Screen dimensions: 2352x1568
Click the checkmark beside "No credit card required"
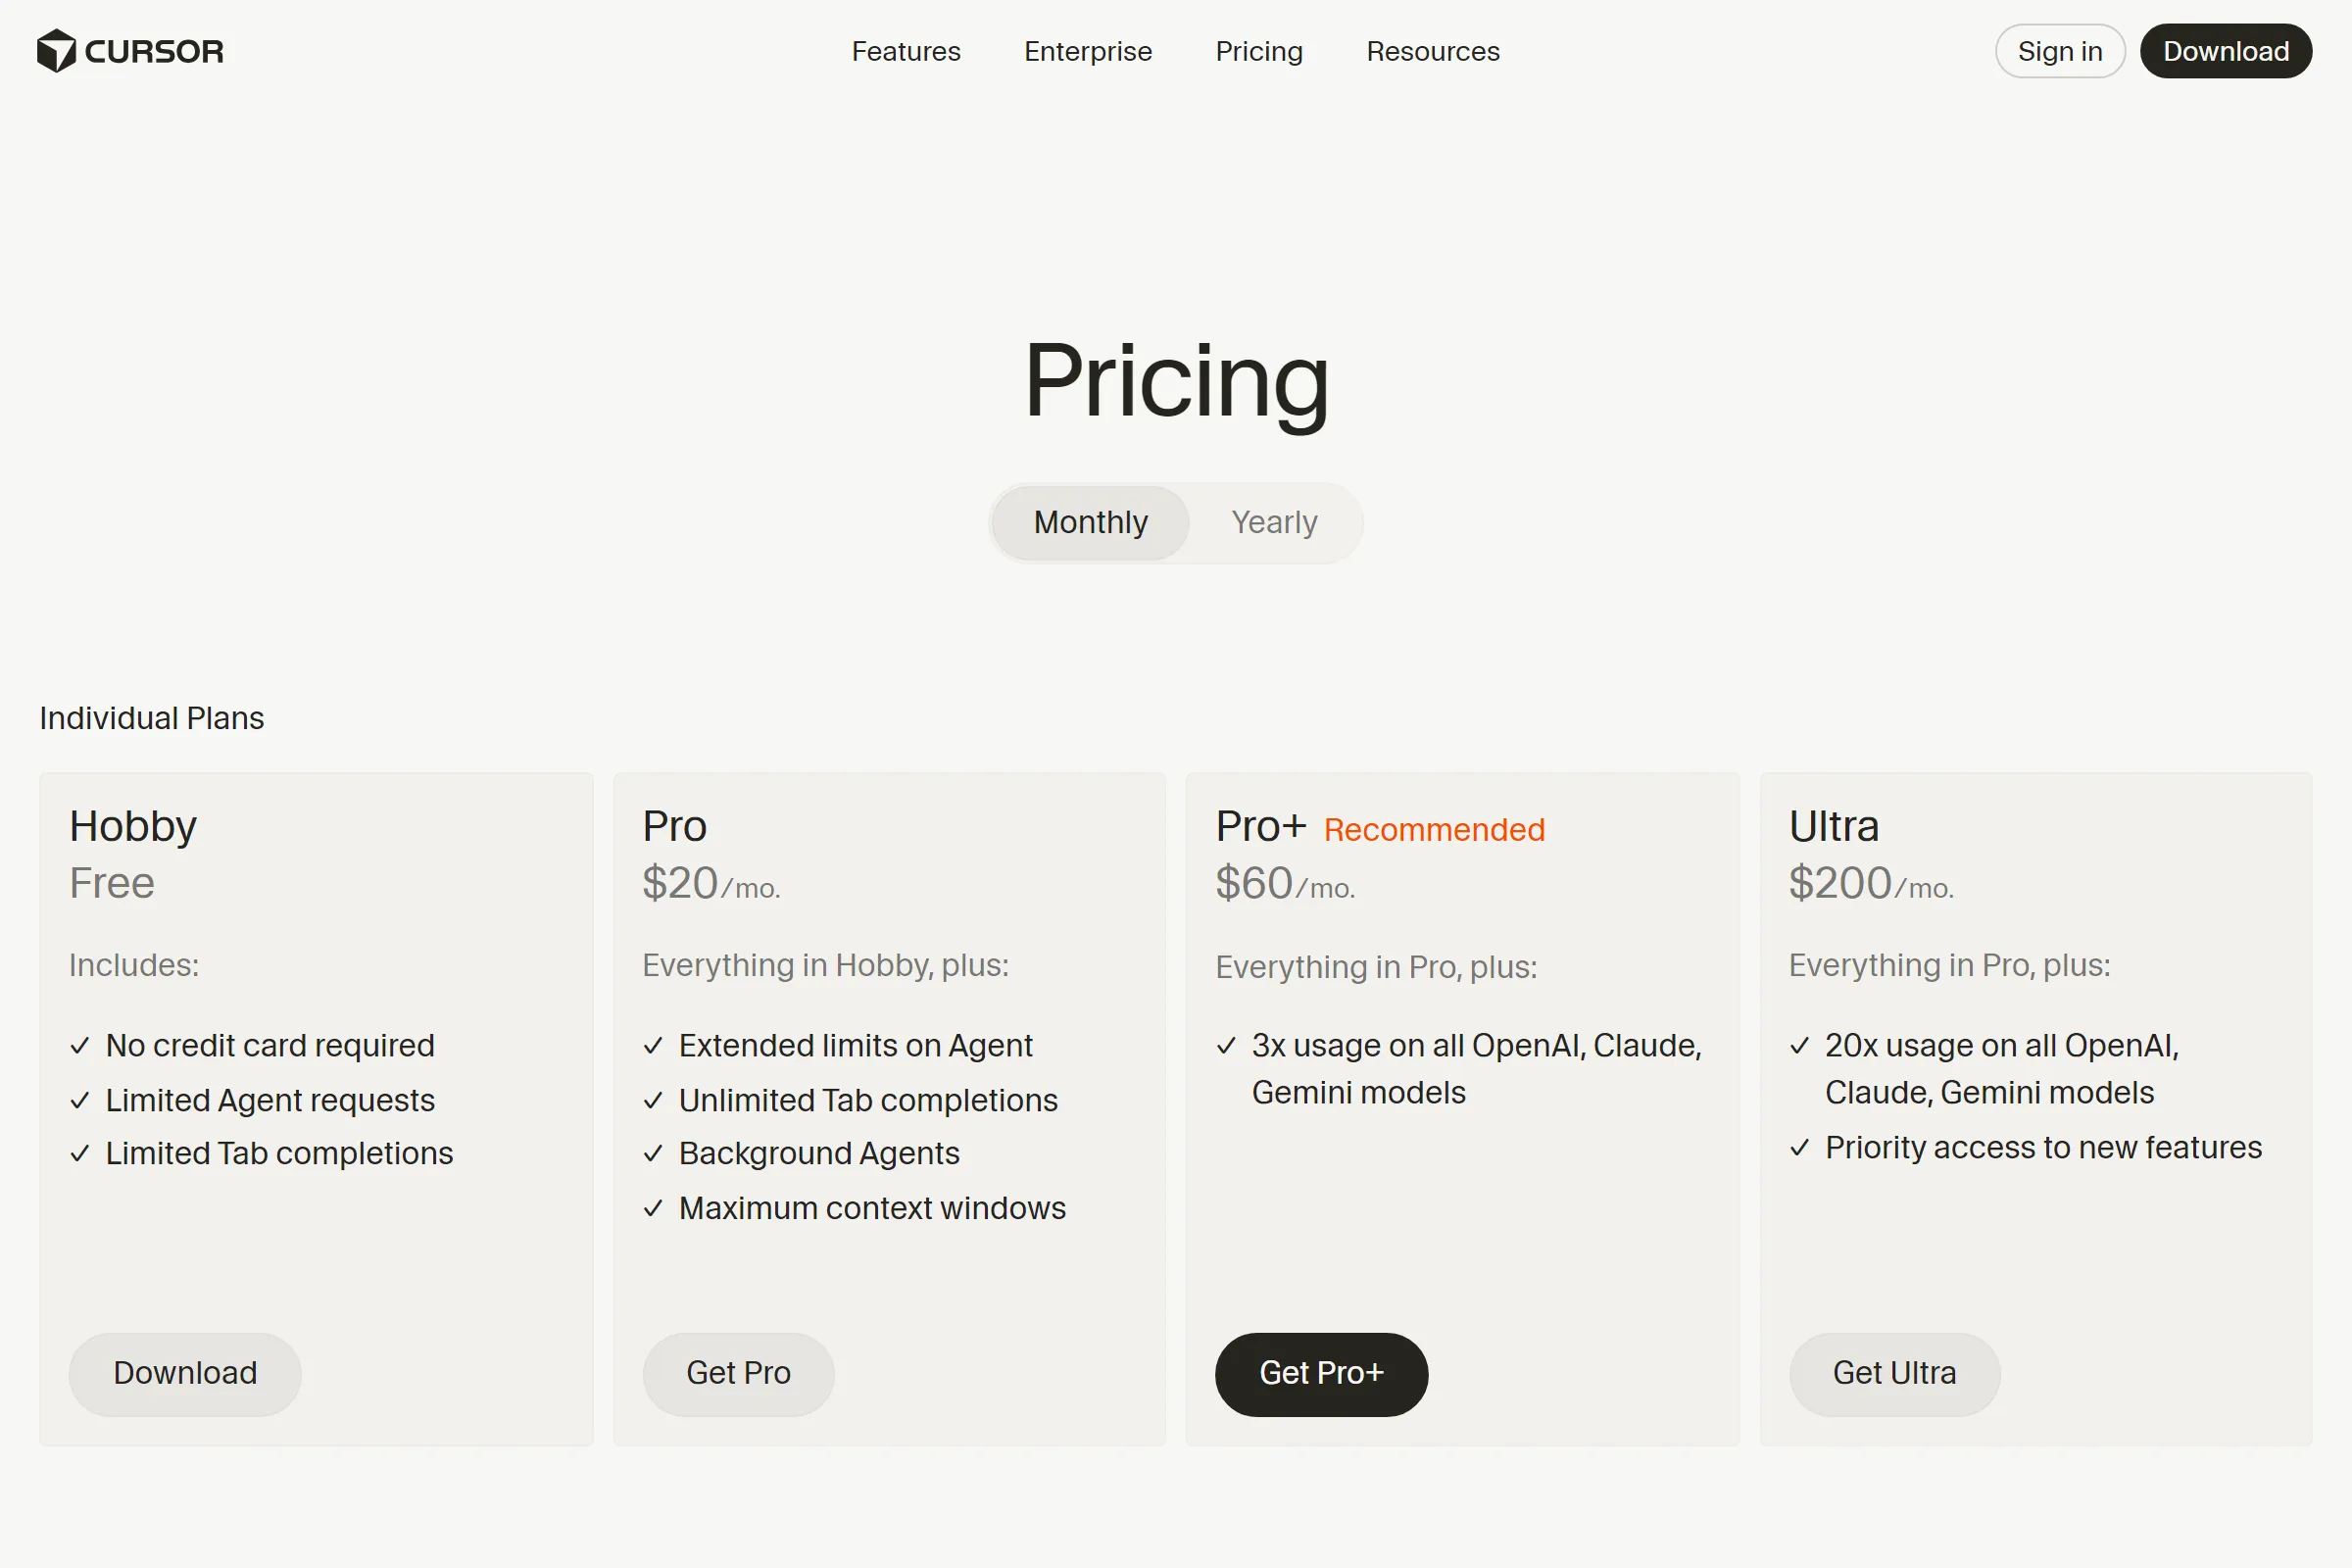80,1046
